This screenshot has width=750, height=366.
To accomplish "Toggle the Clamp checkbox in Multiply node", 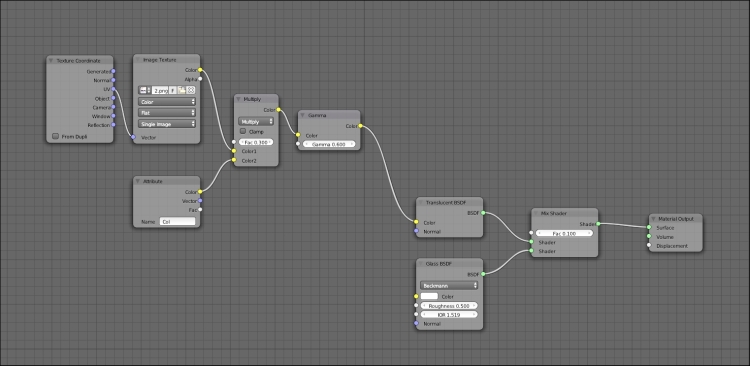I will pos(243,131).
